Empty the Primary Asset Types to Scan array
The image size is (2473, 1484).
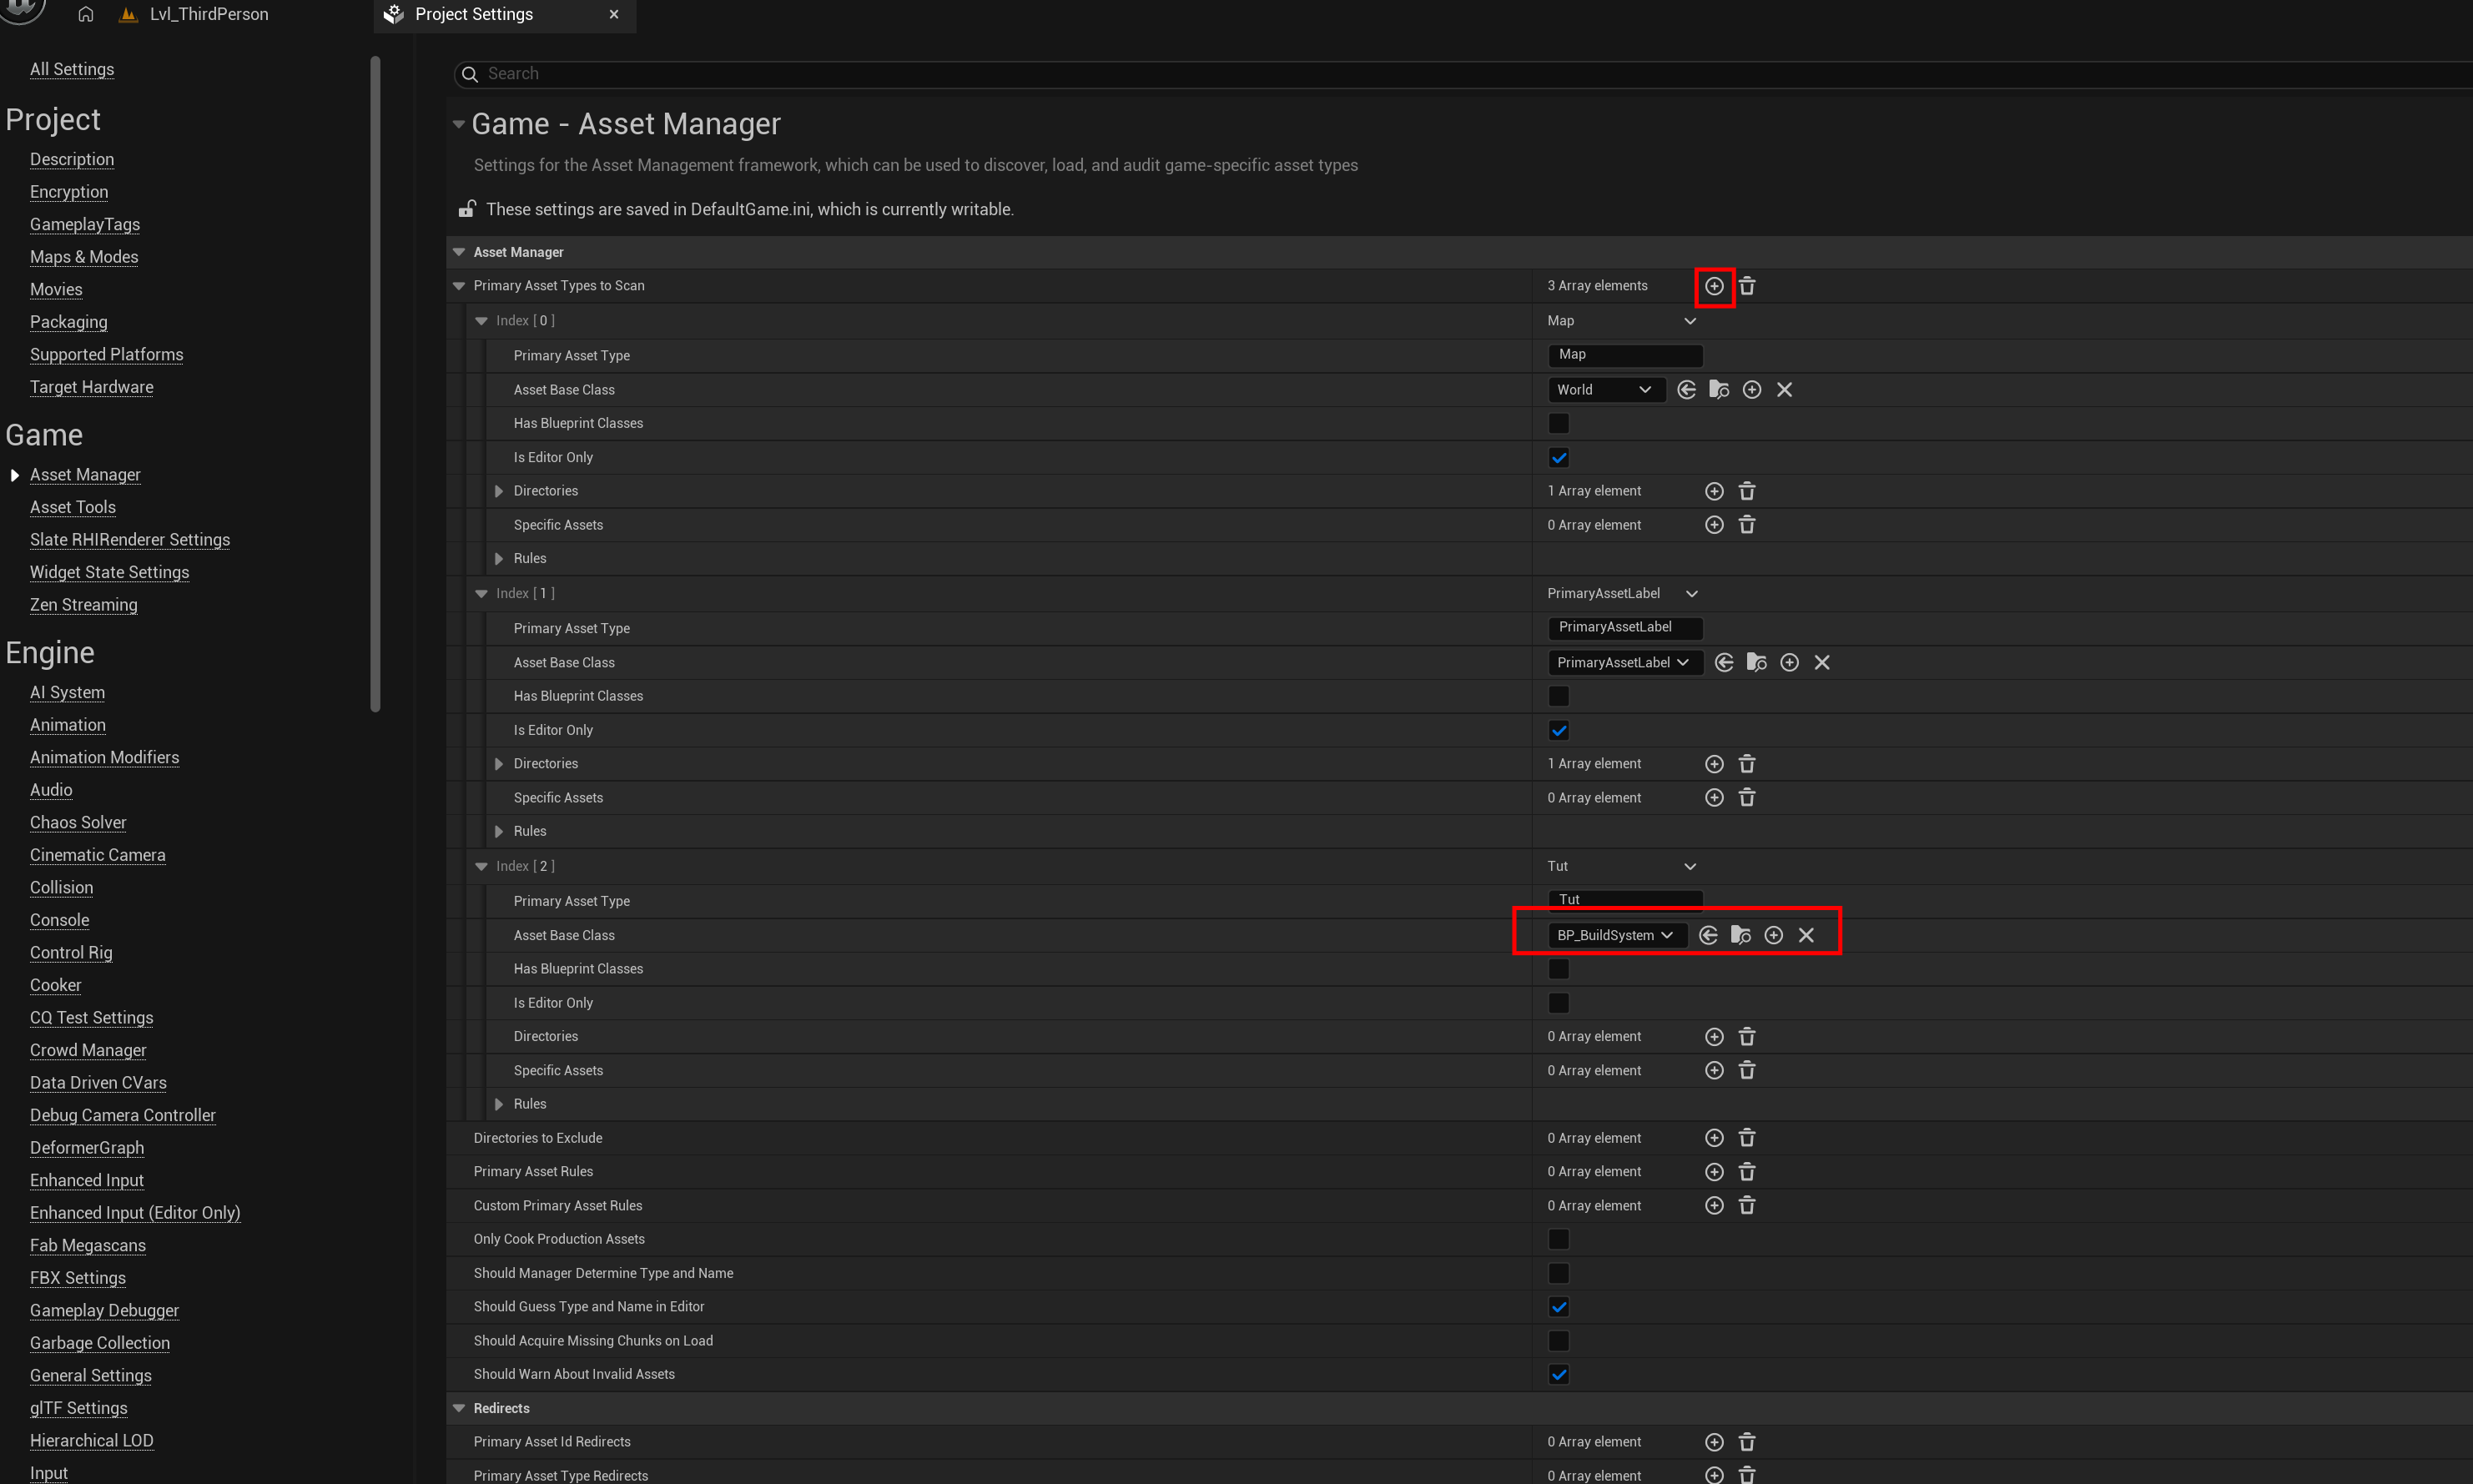click(1747, 286)
